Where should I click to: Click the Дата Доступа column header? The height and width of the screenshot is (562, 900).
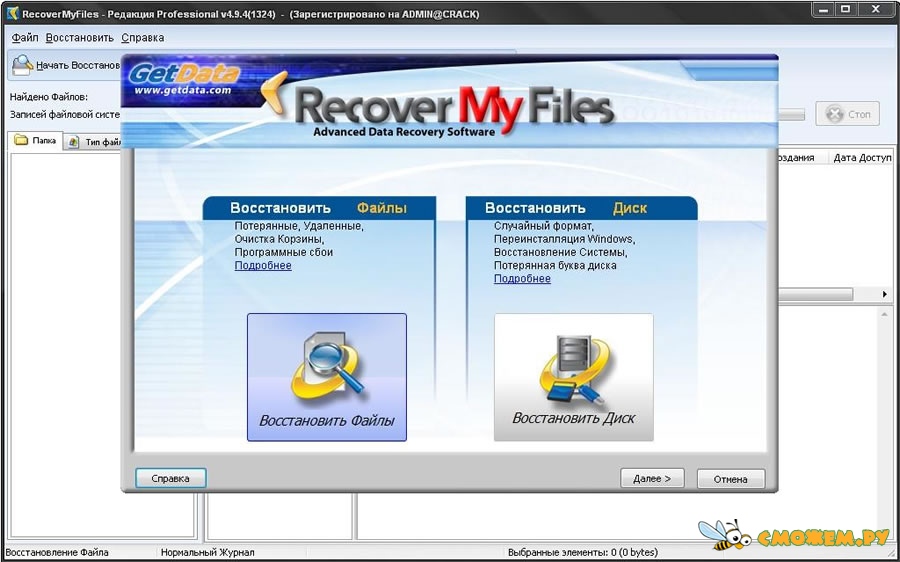click(862, 157)
